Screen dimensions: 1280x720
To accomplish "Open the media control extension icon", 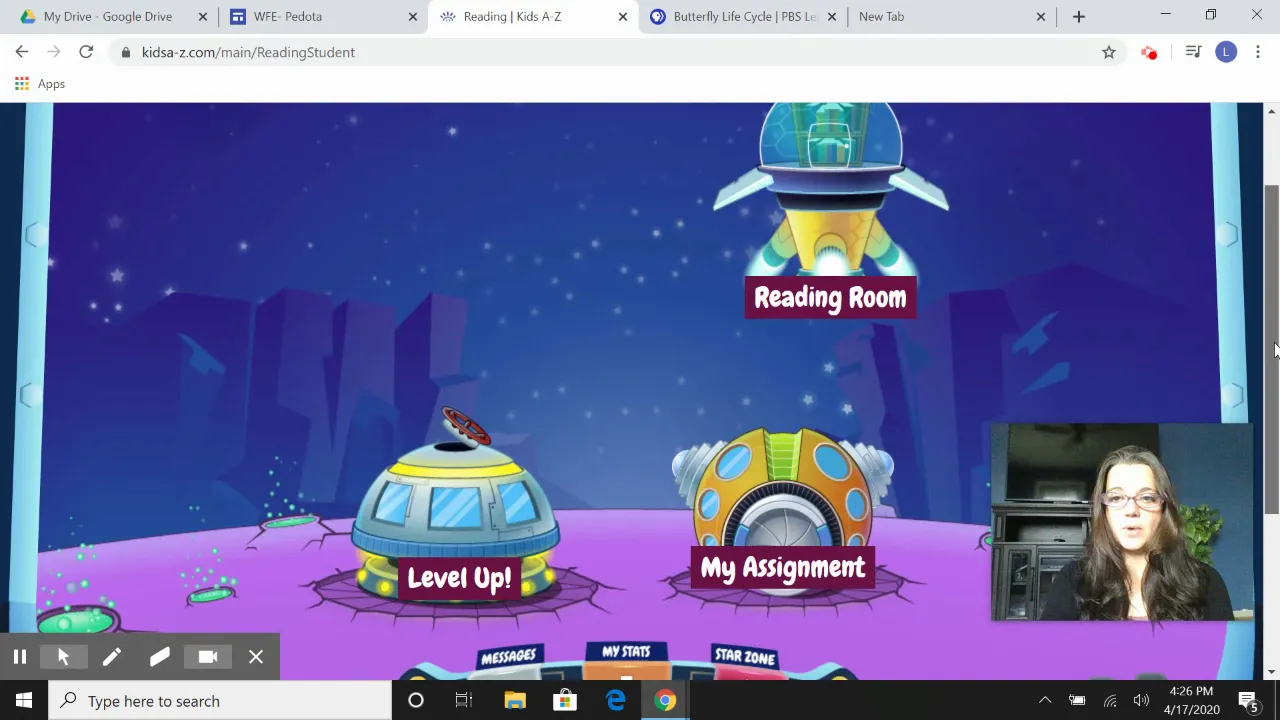I will (x=1192, y=52).
